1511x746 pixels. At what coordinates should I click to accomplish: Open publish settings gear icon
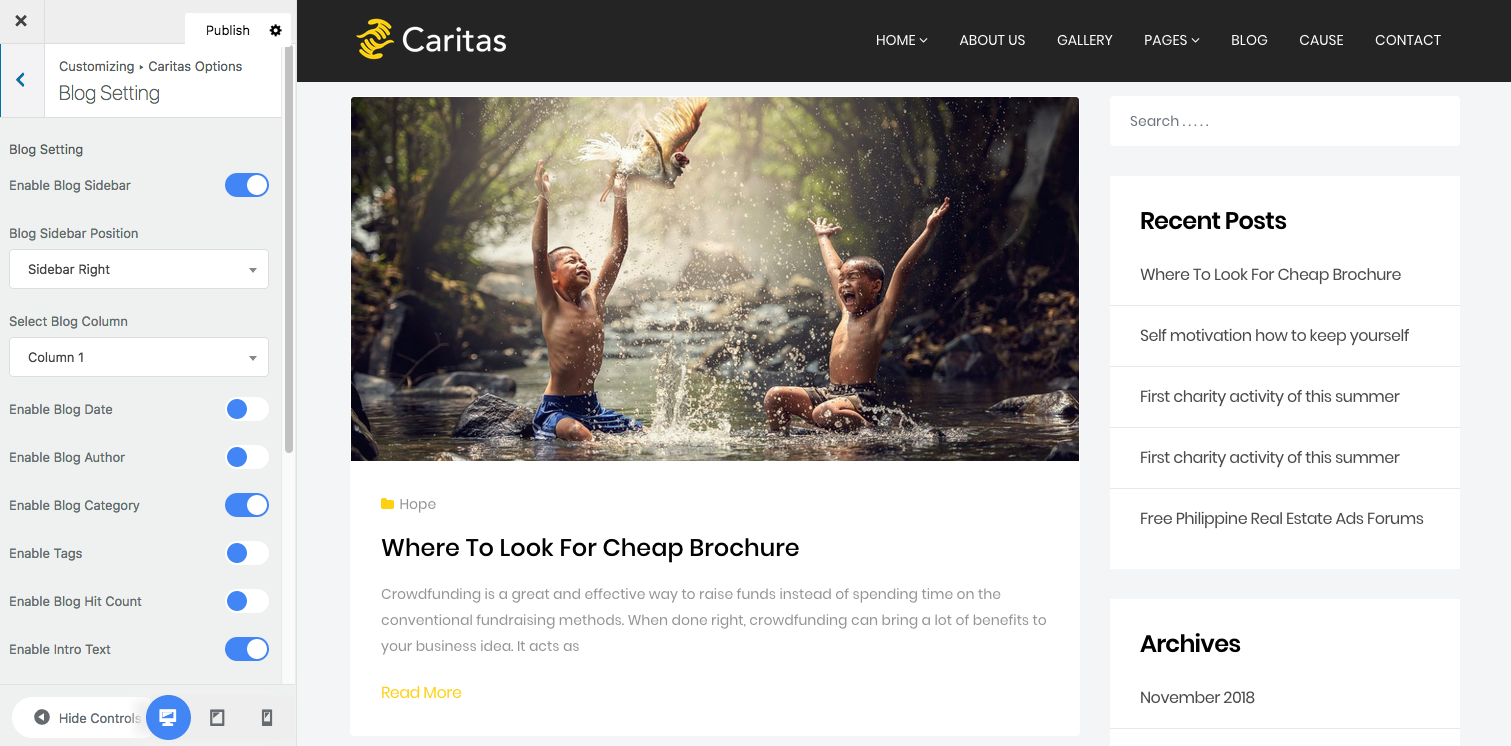pyautogui.click(x=276, y=30)
